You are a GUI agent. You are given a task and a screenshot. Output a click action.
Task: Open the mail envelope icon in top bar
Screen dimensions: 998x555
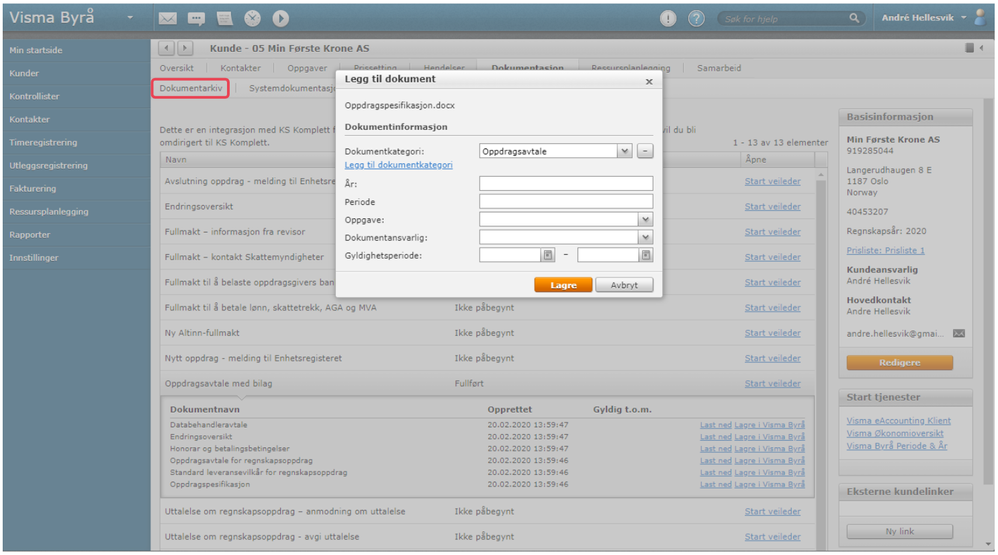tap(167, 18)
